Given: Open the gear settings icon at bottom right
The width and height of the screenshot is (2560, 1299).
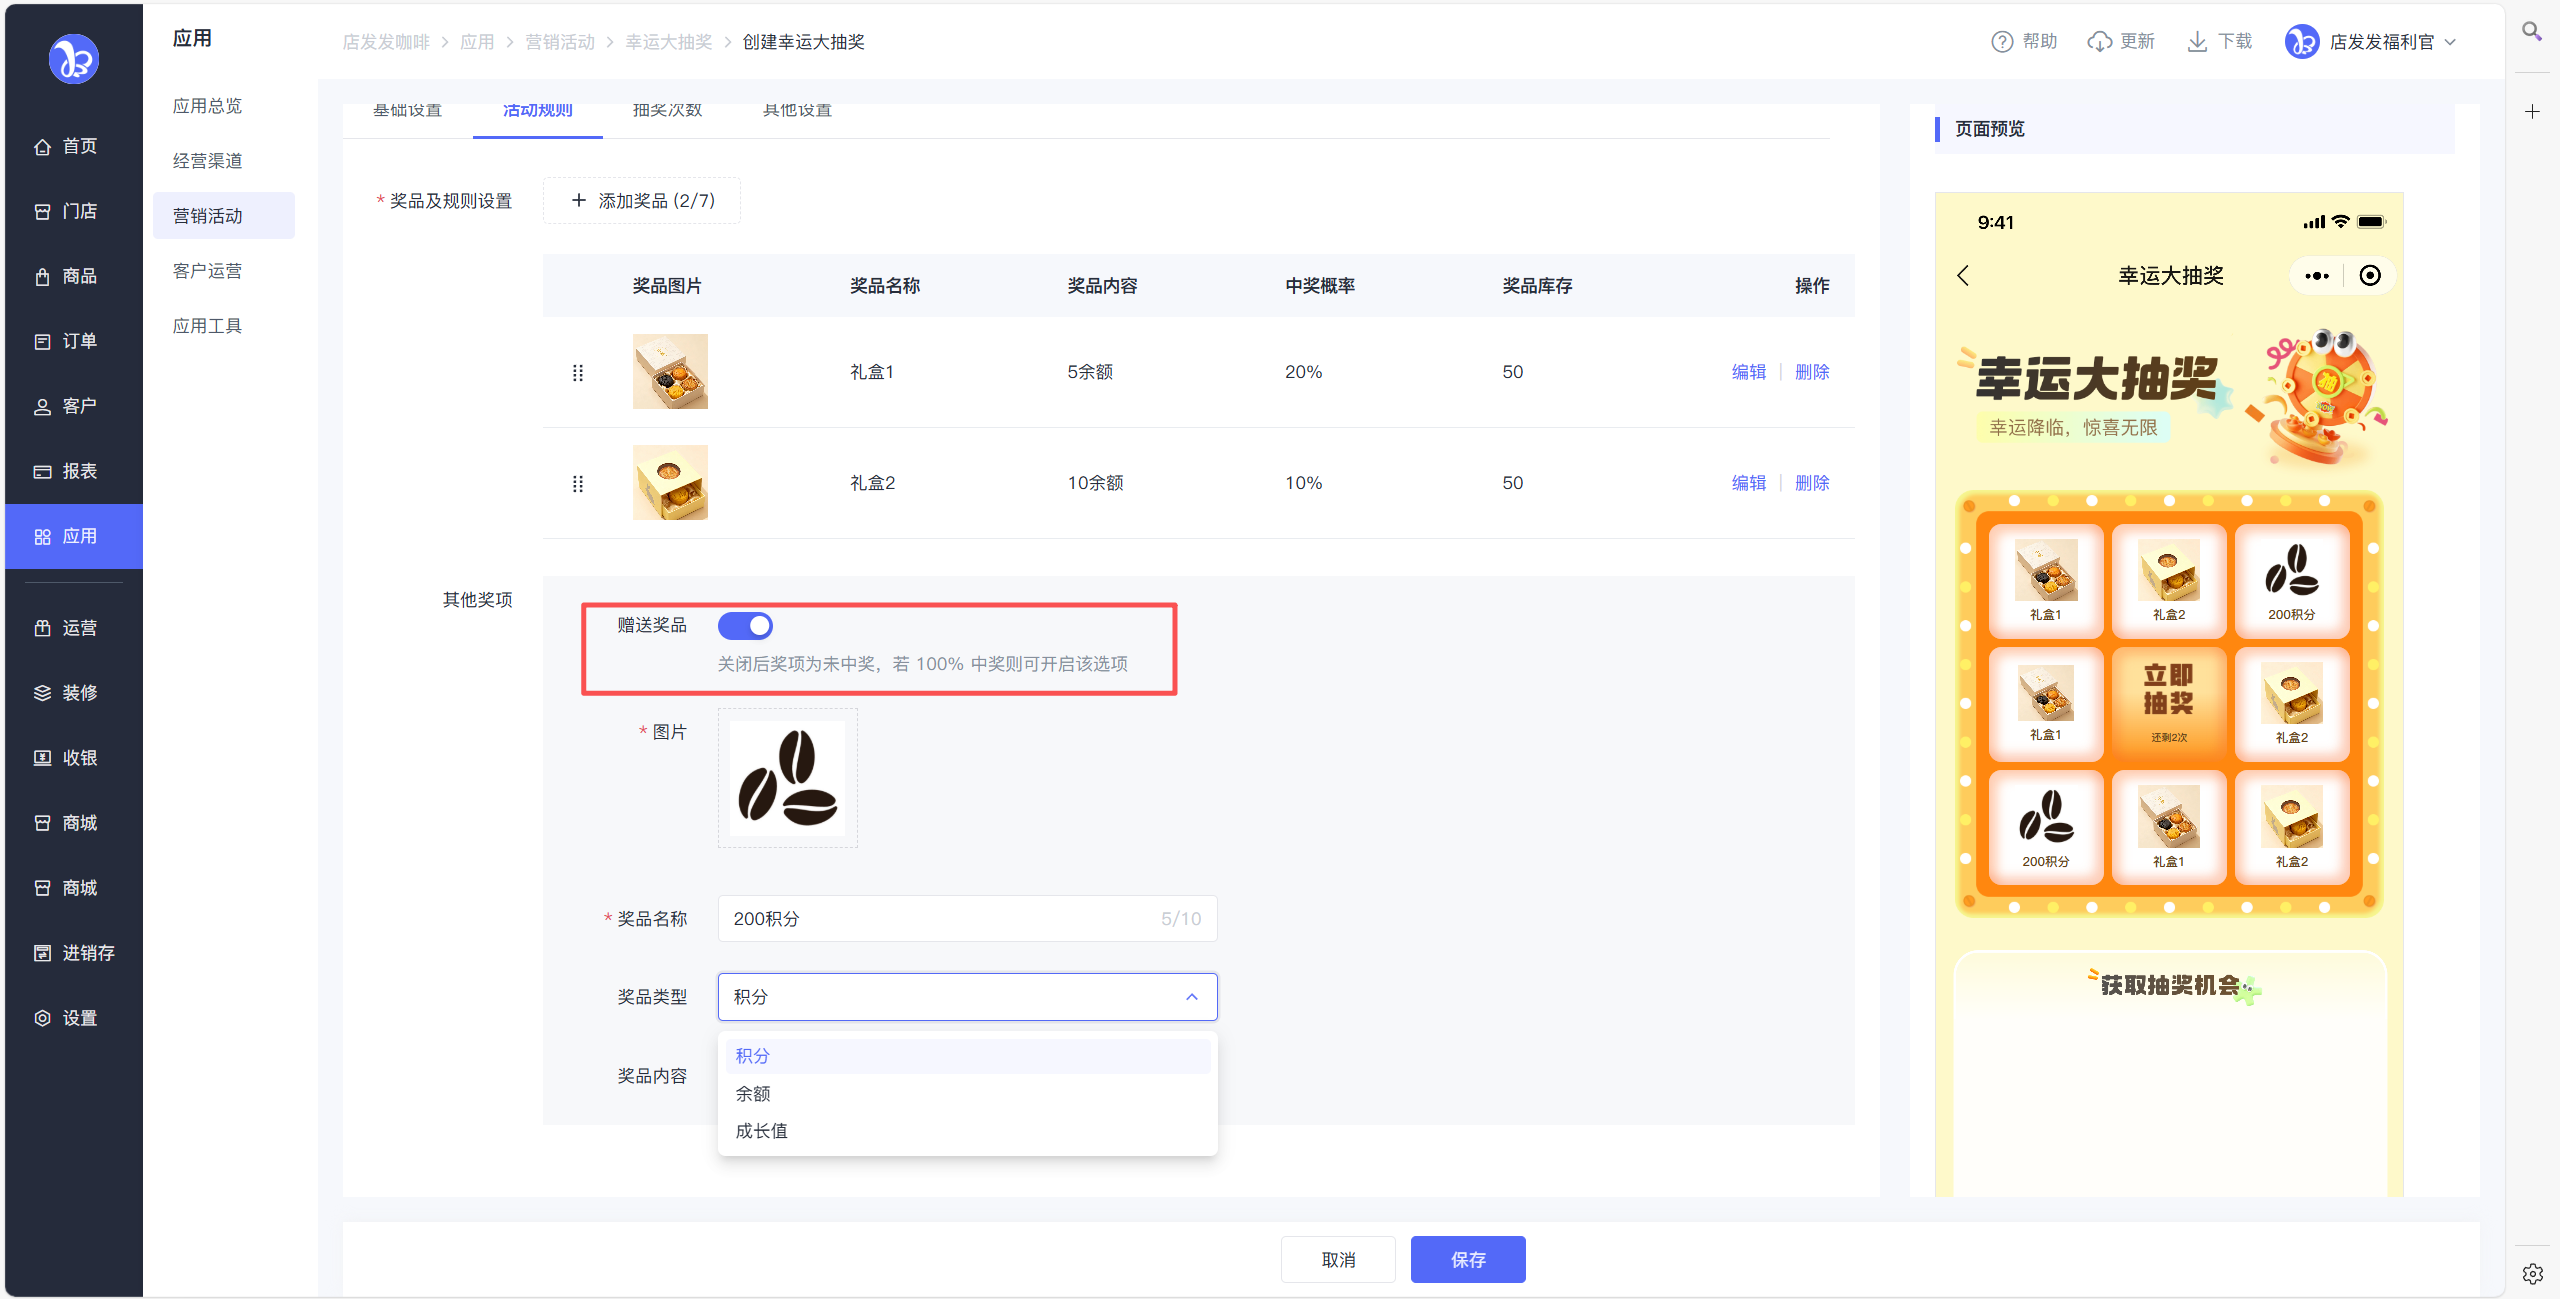Looking at the screenshot, I should click(x=2532, y=1273).
